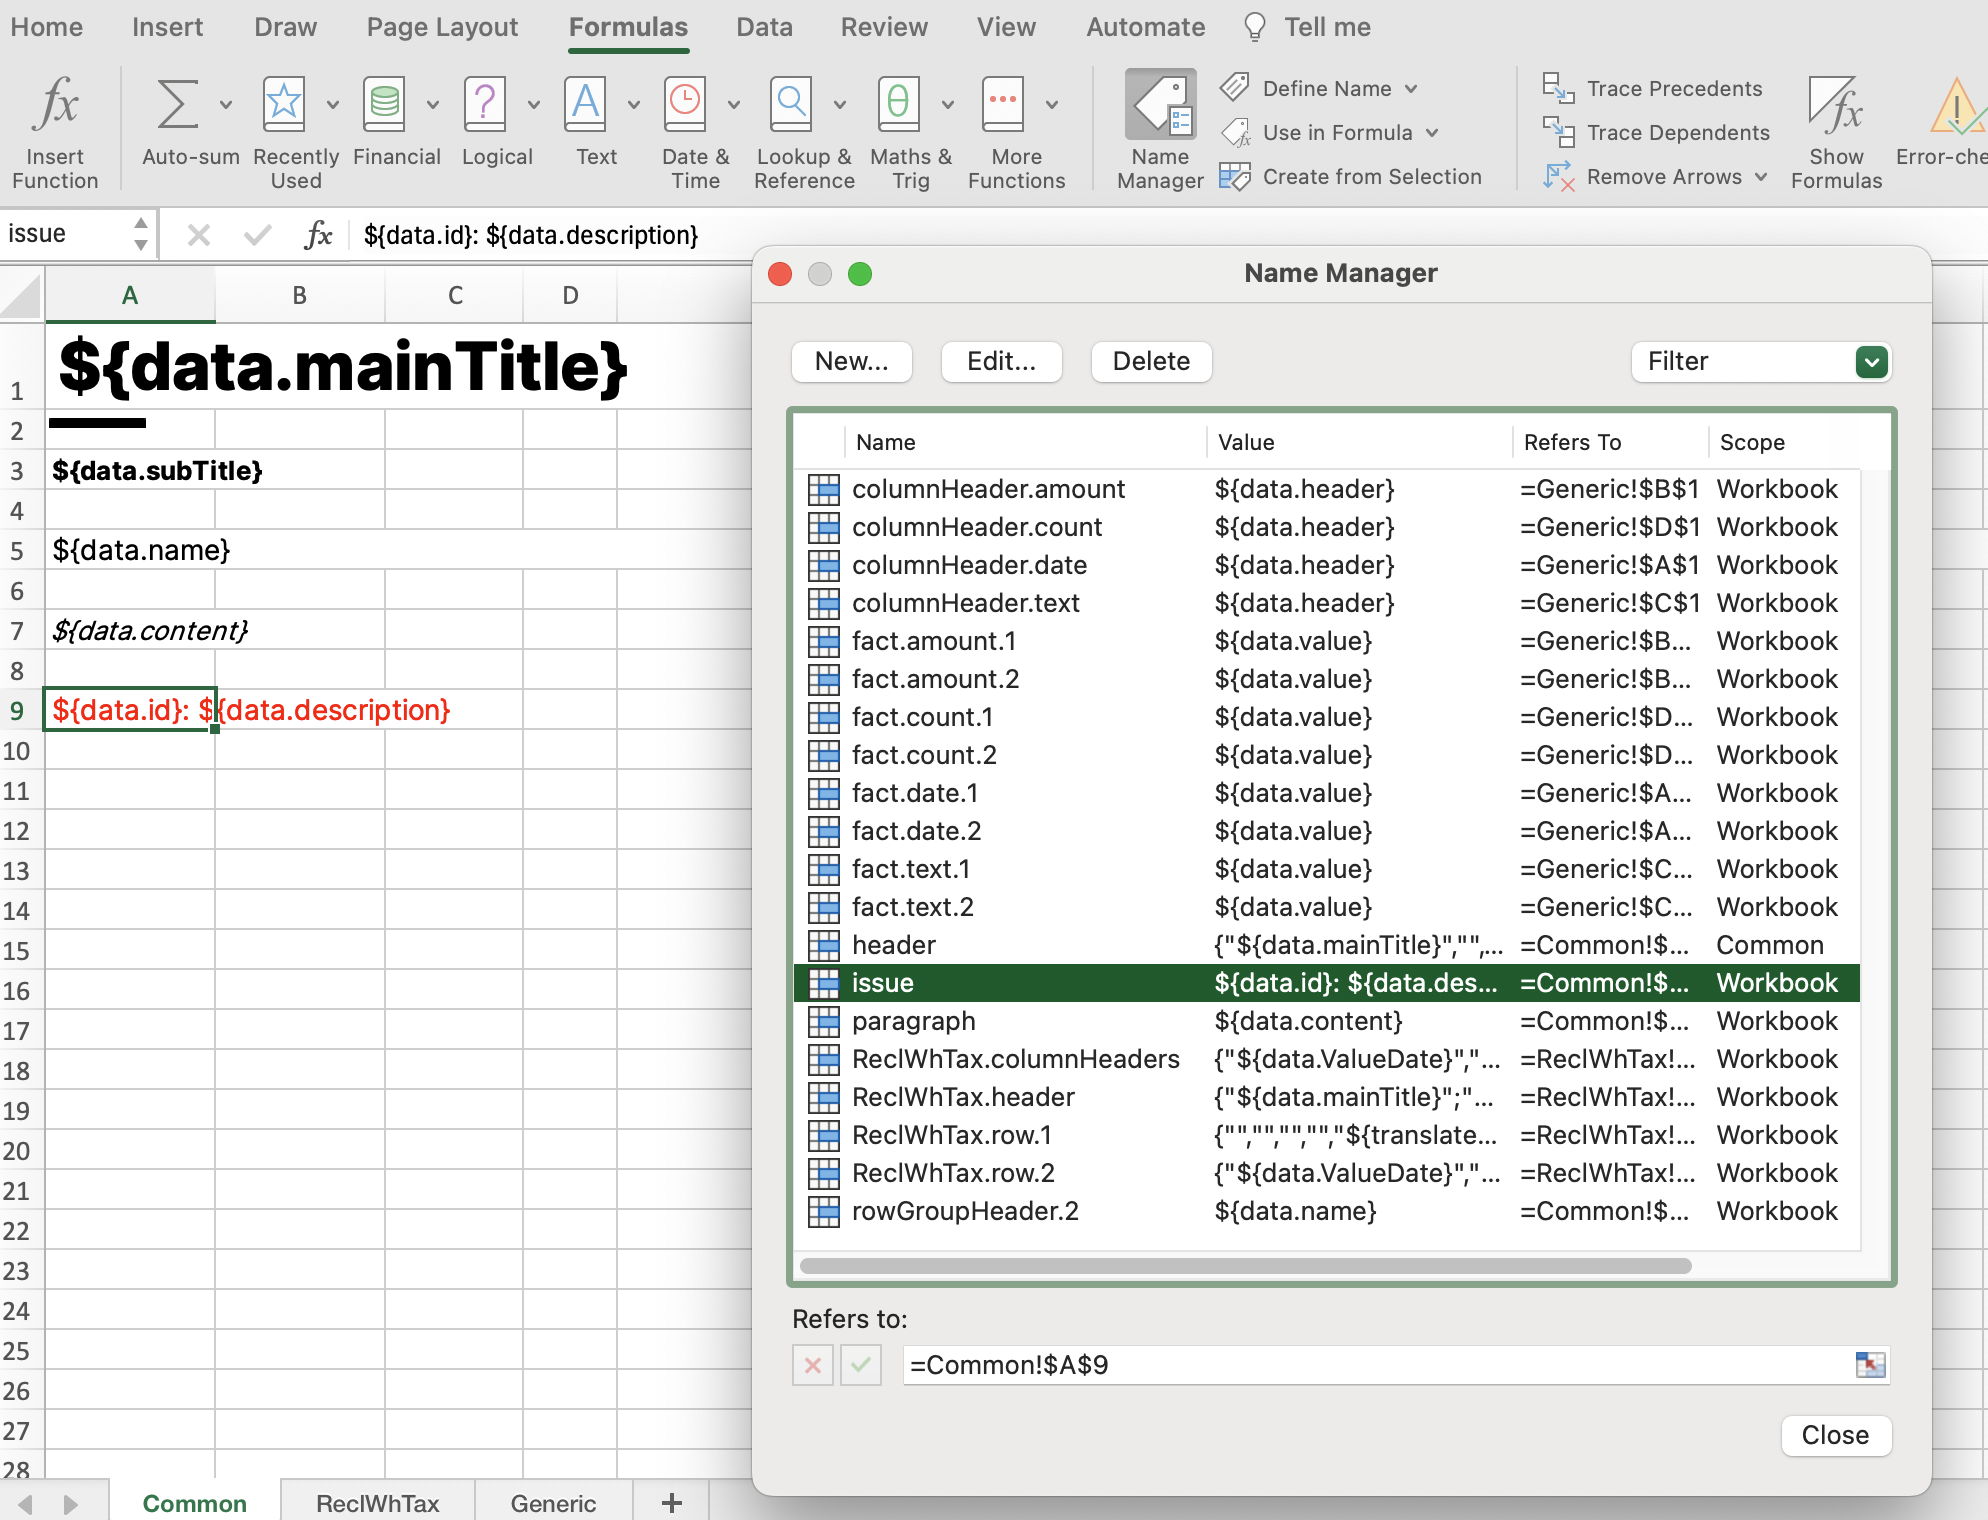
Task: Add a new sheet with plus button
Action: click(x=672, y=1502)
